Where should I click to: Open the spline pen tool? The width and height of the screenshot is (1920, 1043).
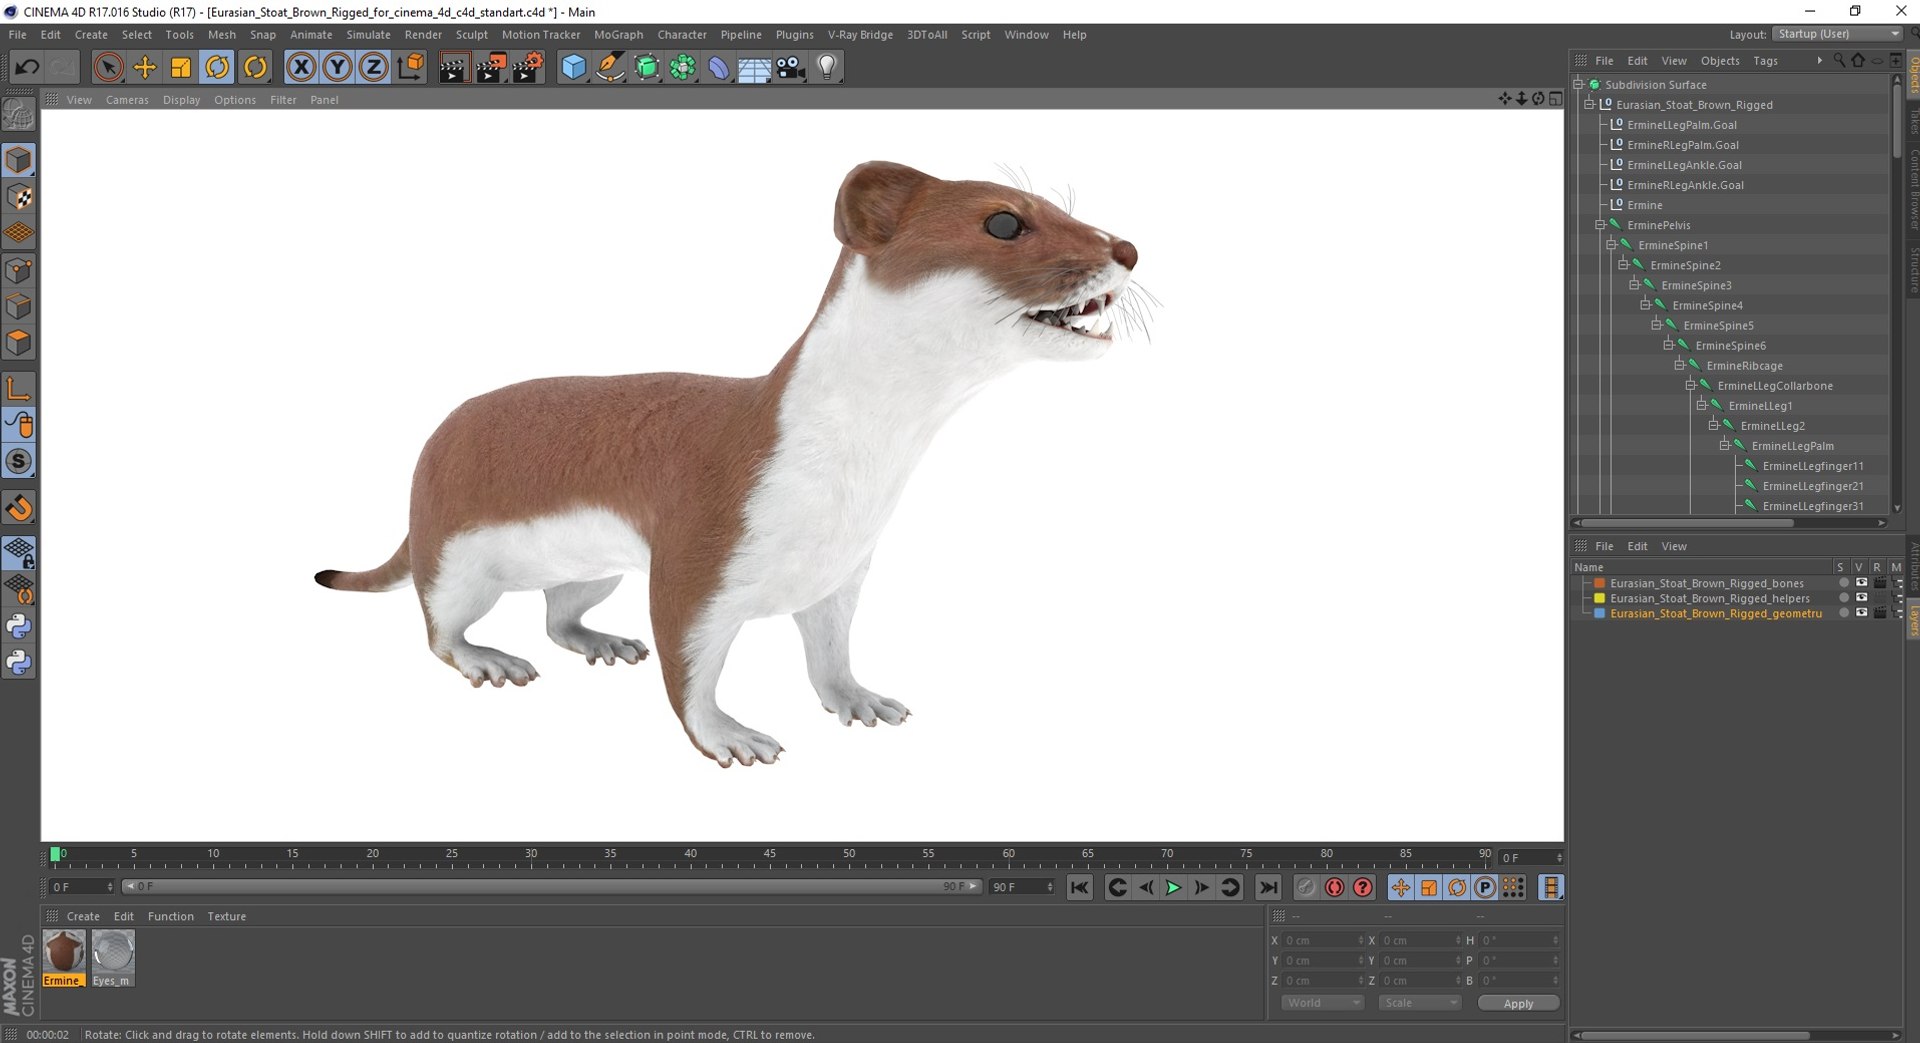point(610,67)
